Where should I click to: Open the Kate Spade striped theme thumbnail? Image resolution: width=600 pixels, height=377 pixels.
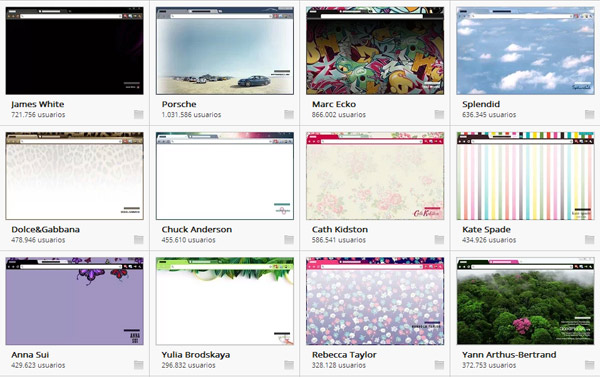525,176
